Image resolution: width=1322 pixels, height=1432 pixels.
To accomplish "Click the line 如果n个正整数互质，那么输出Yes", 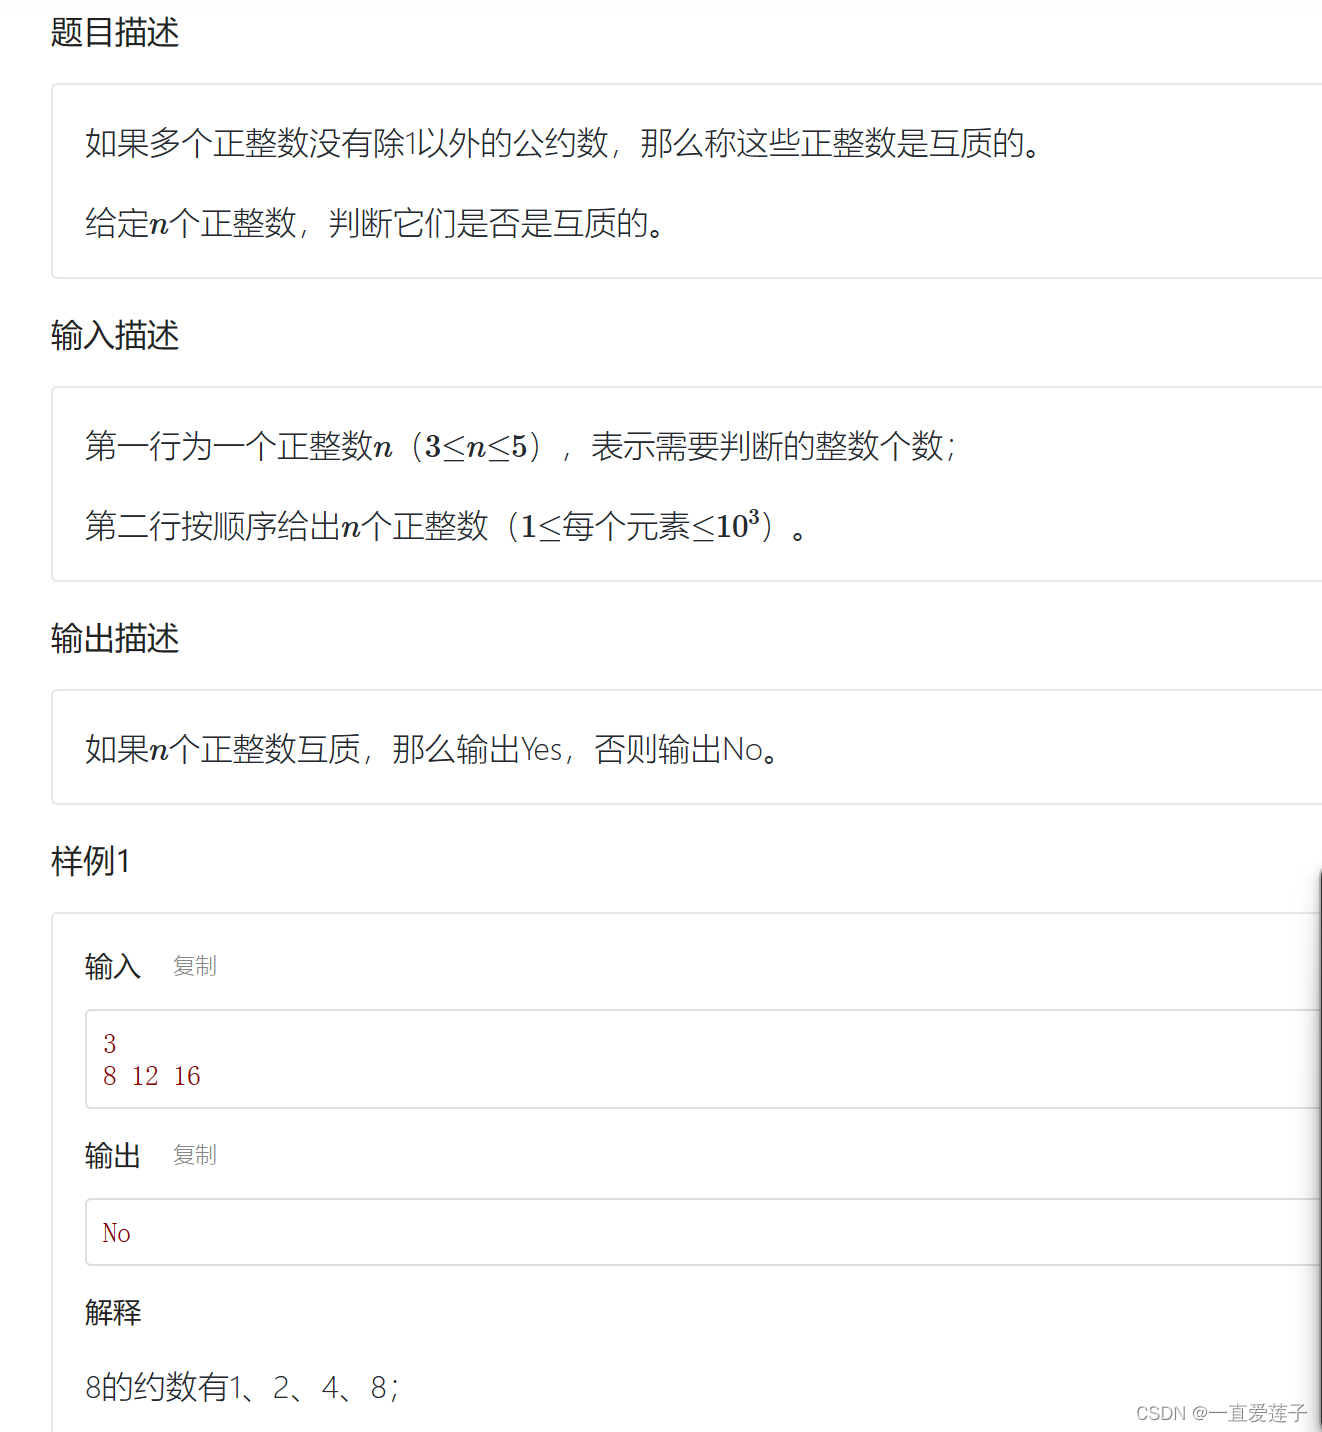I will tap(432, 748).
